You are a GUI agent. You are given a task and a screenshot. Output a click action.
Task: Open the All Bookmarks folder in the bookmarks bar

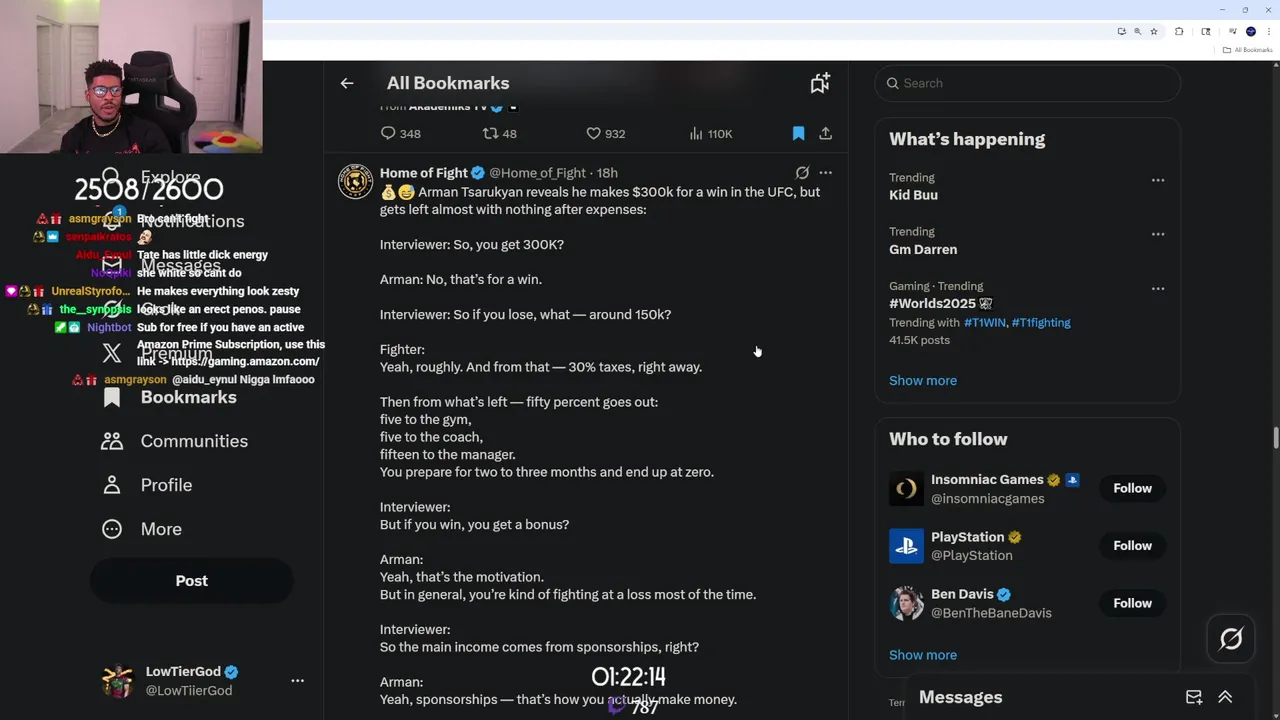[x=1247, y=50]
